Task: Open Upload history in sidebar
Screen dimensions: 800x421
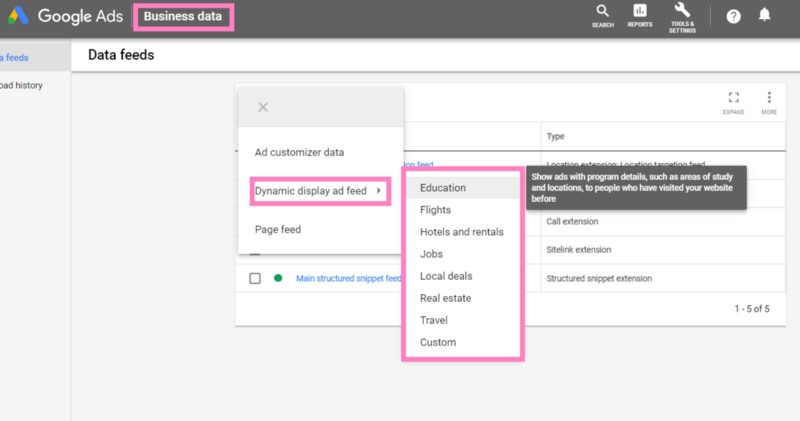Action: tap(21, 85)
